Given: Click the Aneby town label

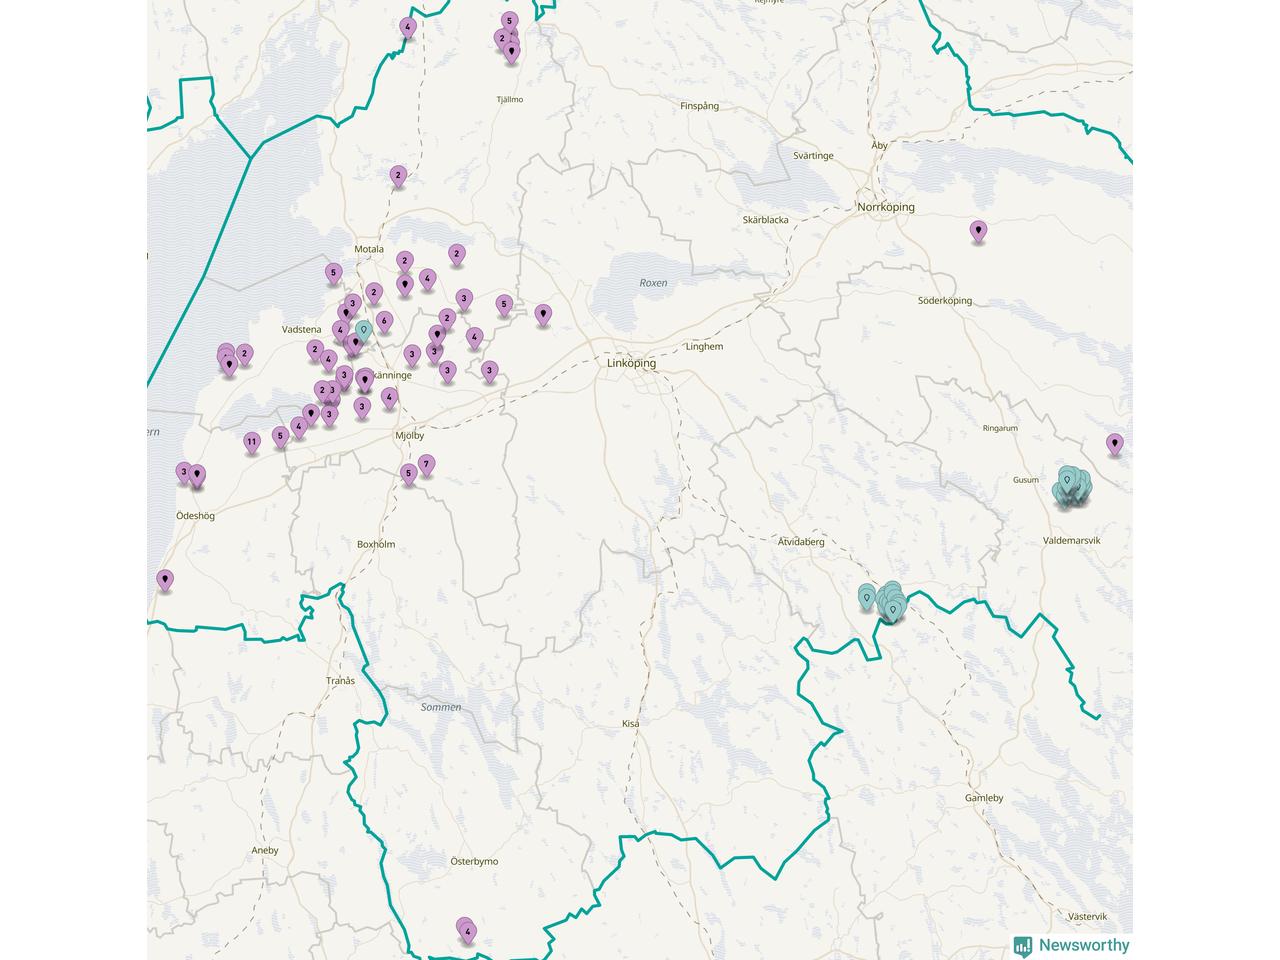Looking at the screenshot, I should click(265, 851).
